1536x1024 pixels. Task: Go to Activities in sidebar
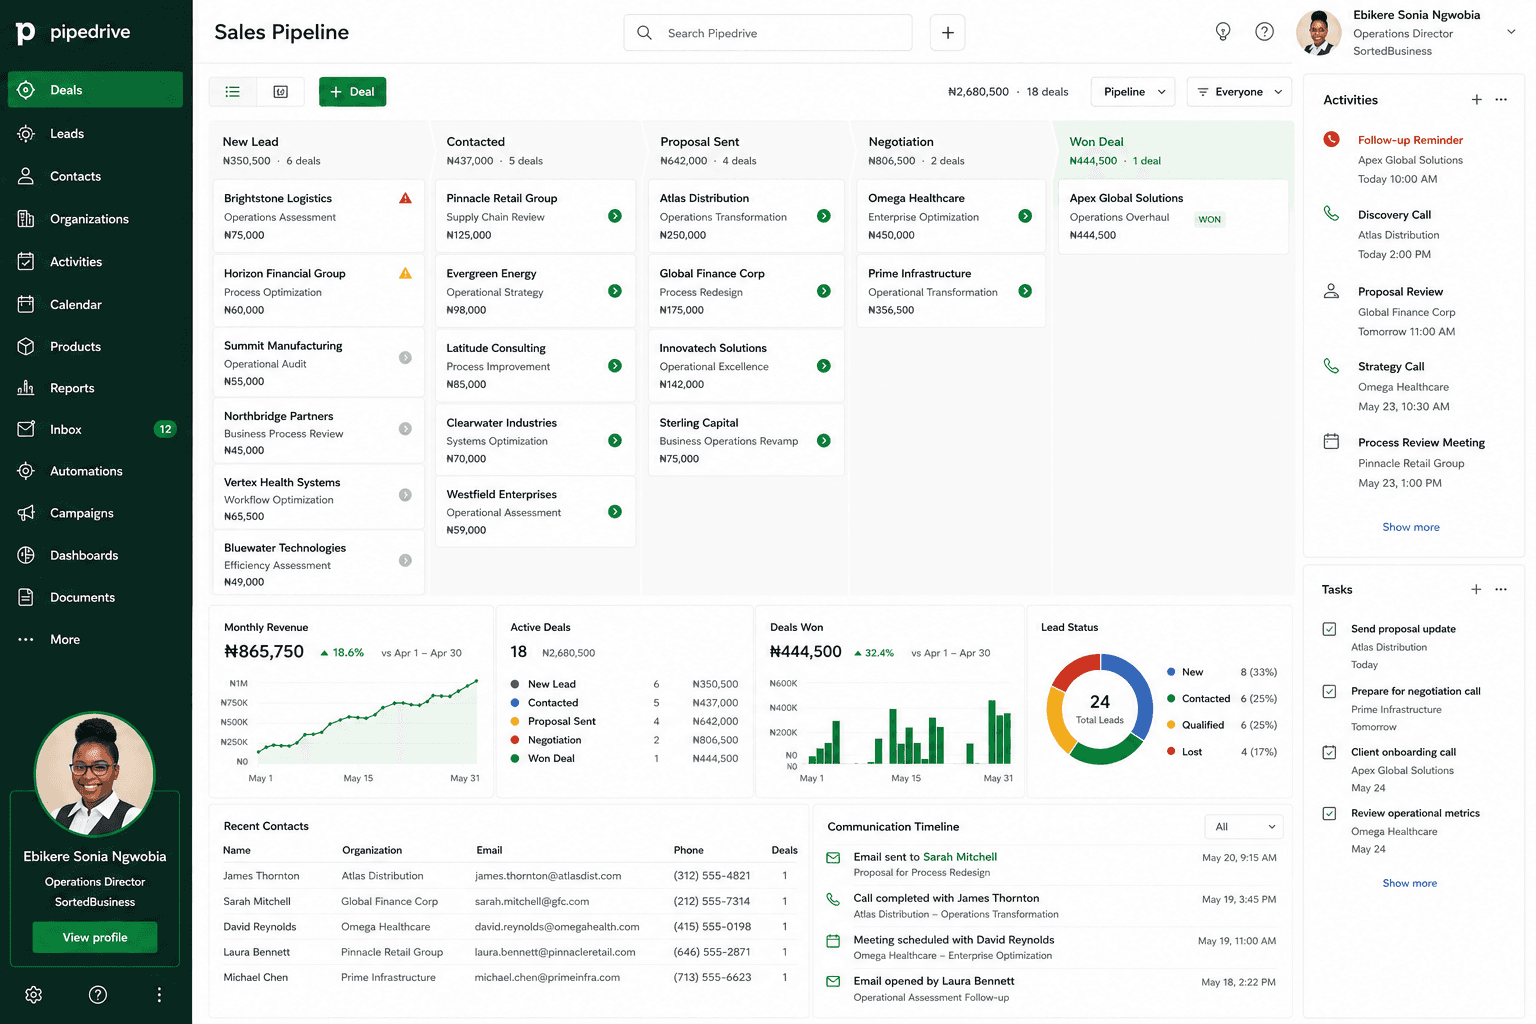(x=95, y=262)
